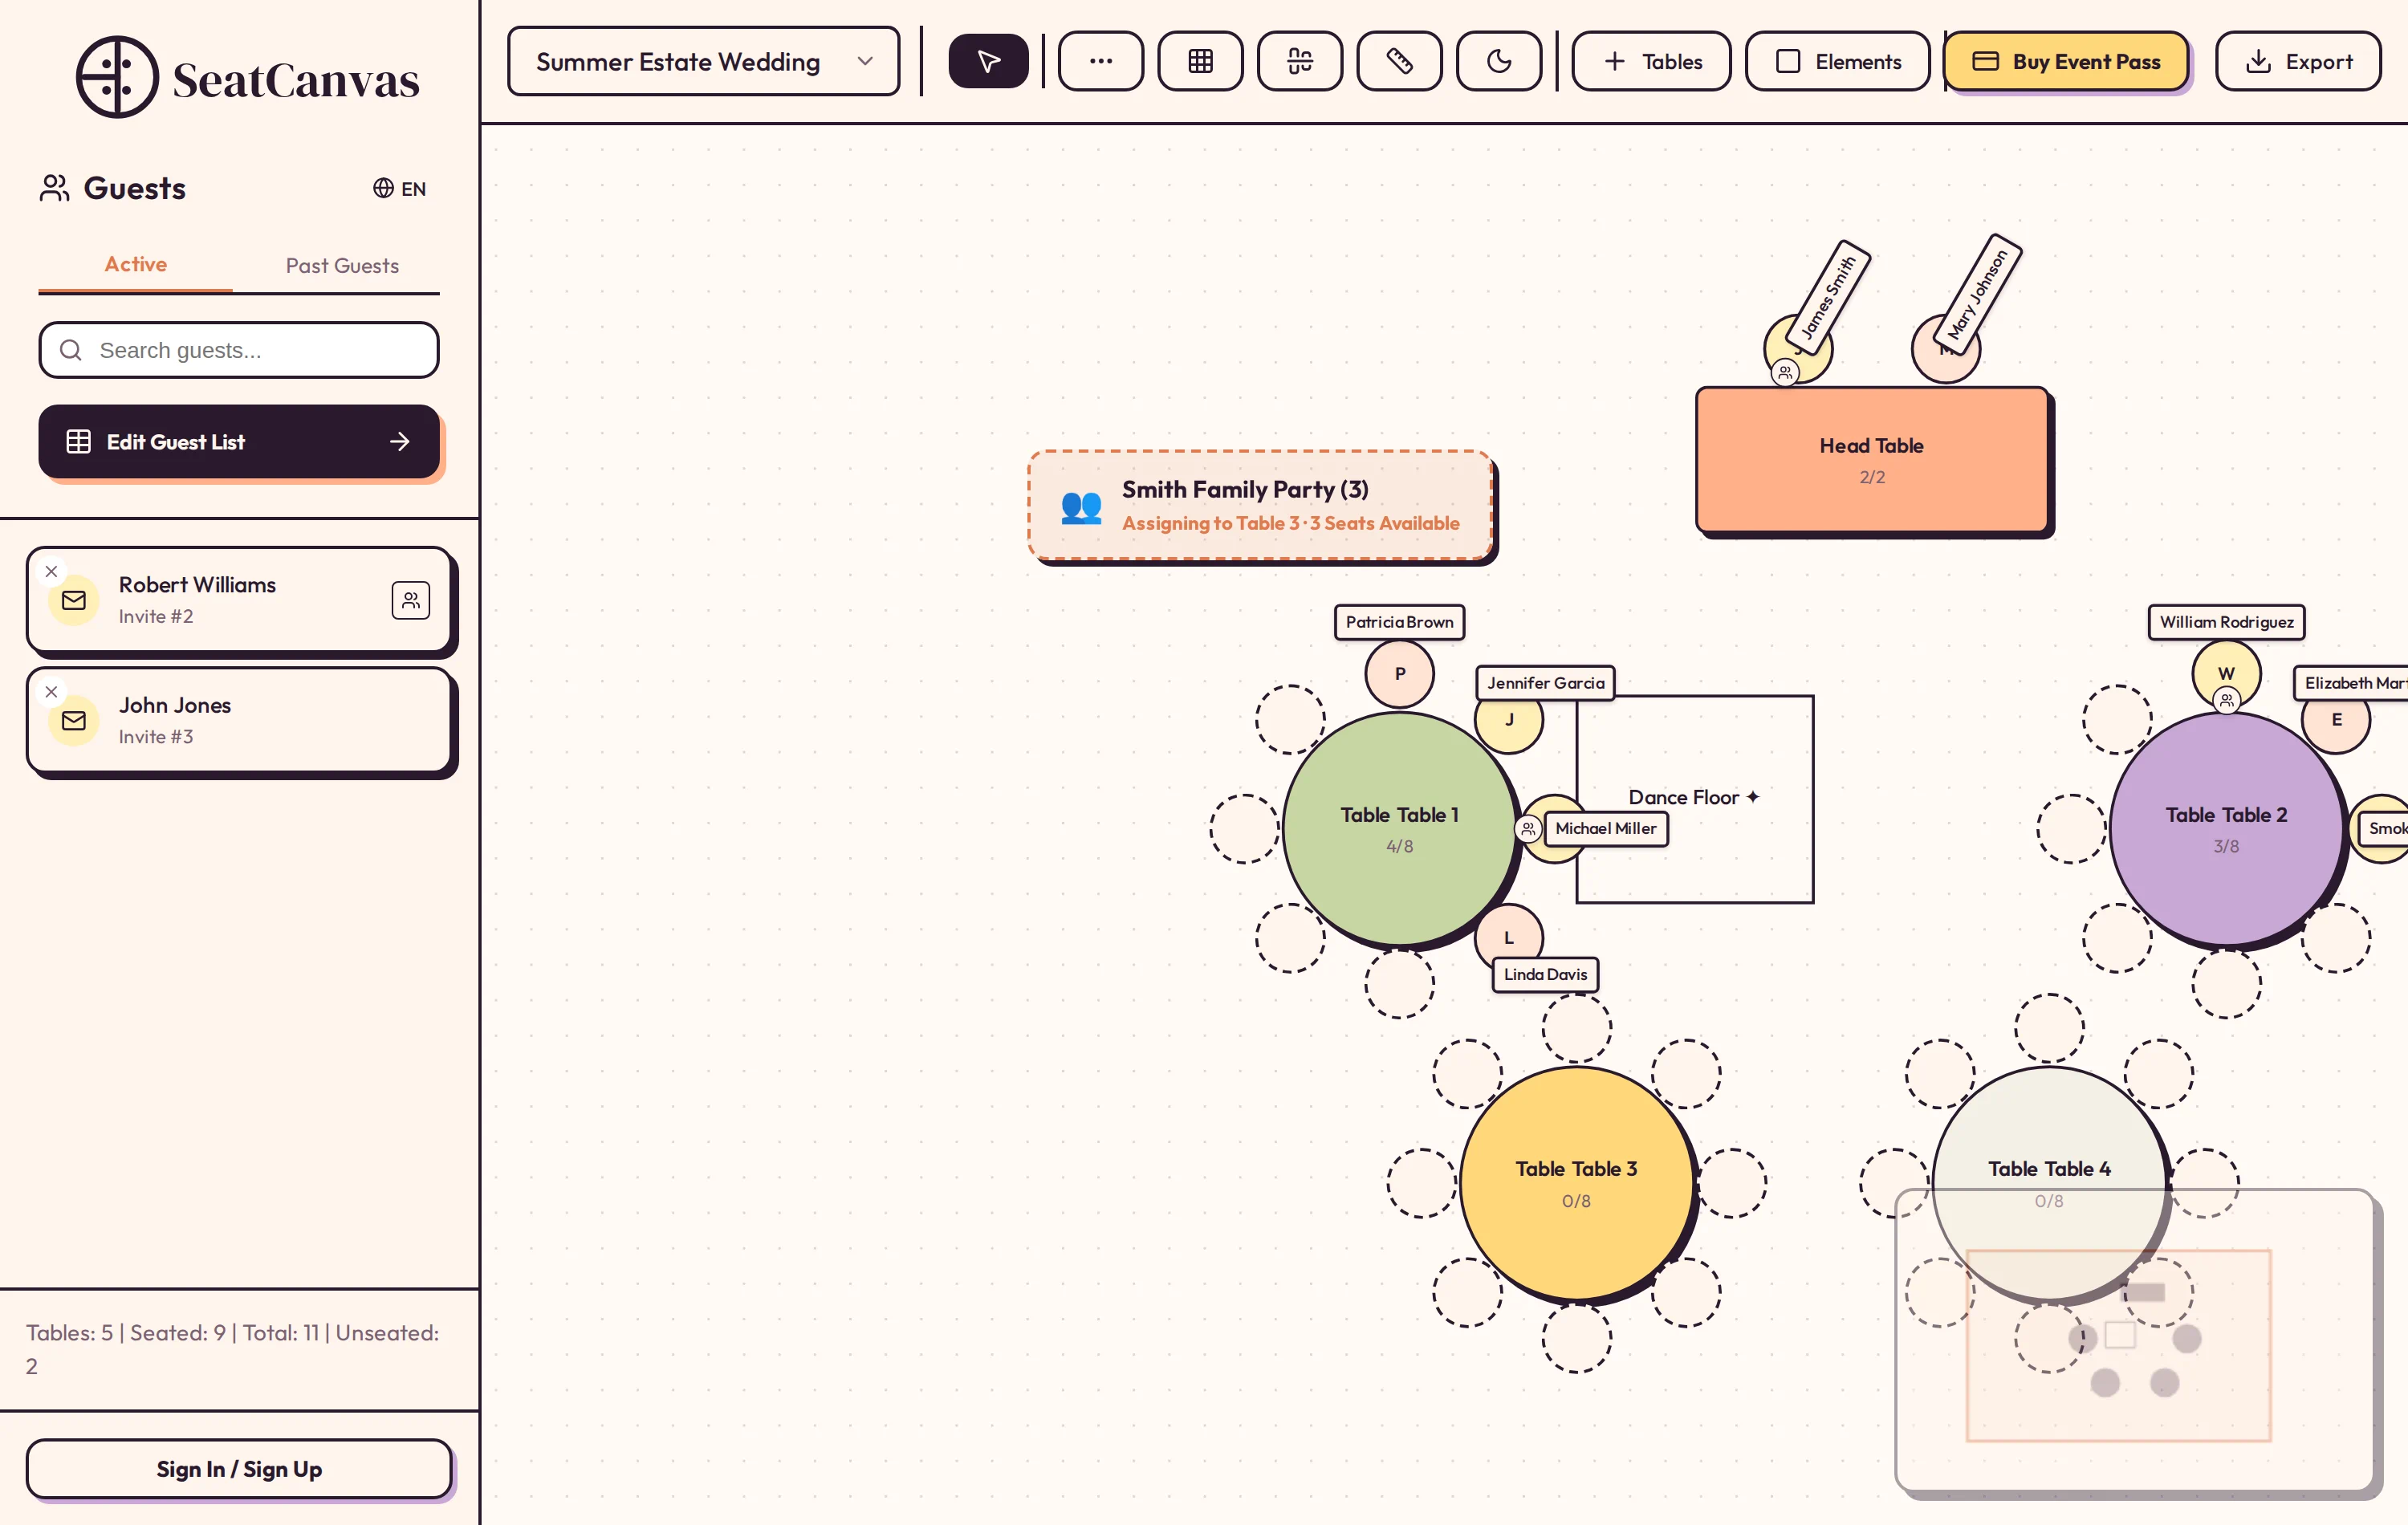The height and width of the screenshot is (1525, 2408).
Task: Remove Robert Williams with the X icon
Action: click(52, 571)
